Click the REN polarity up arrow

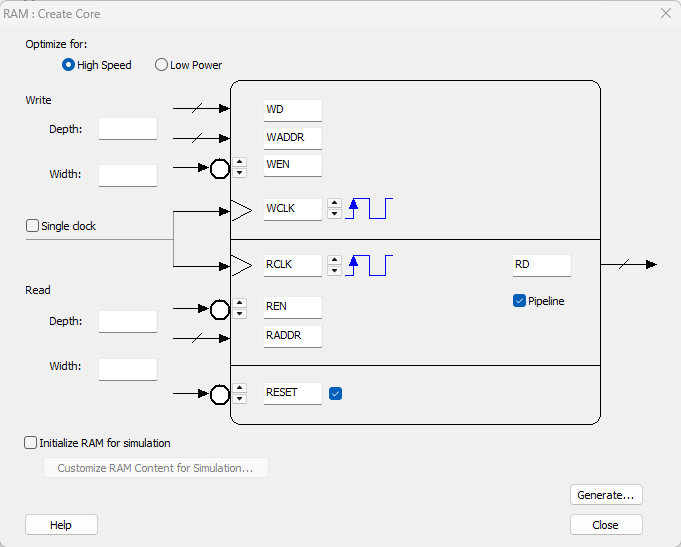pyautogui.click(x=240, y=302)
